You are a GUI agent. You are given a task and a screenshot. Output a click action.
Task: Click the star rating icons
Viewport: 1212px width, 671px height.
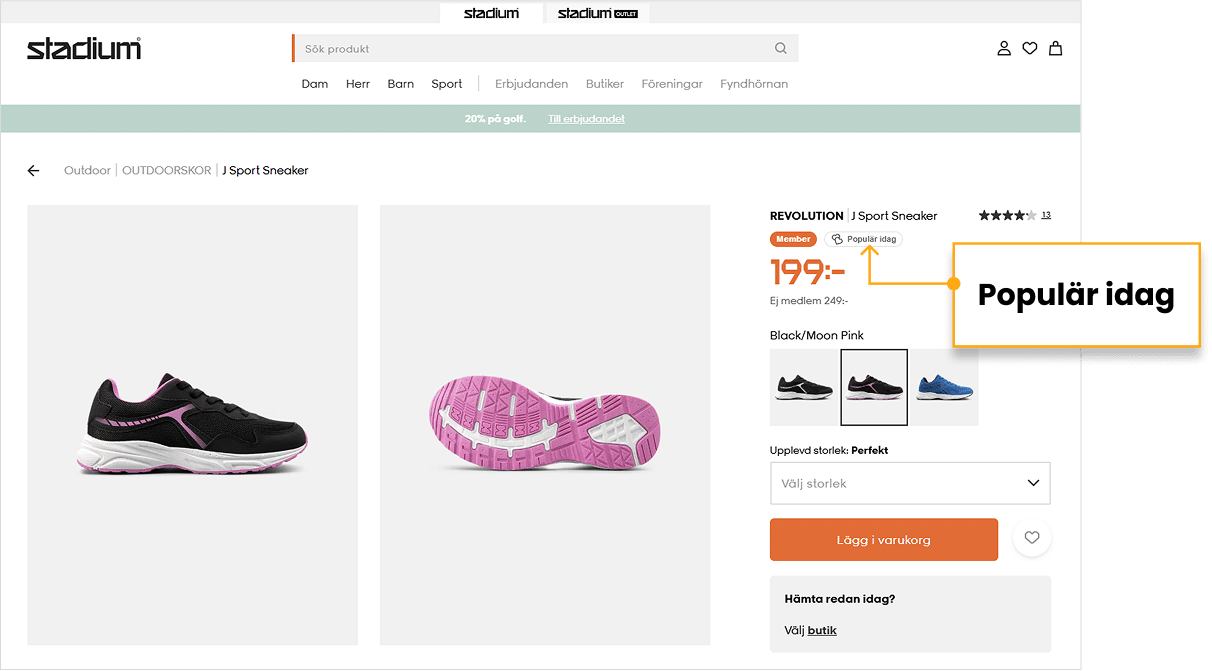click(1007, 215)
